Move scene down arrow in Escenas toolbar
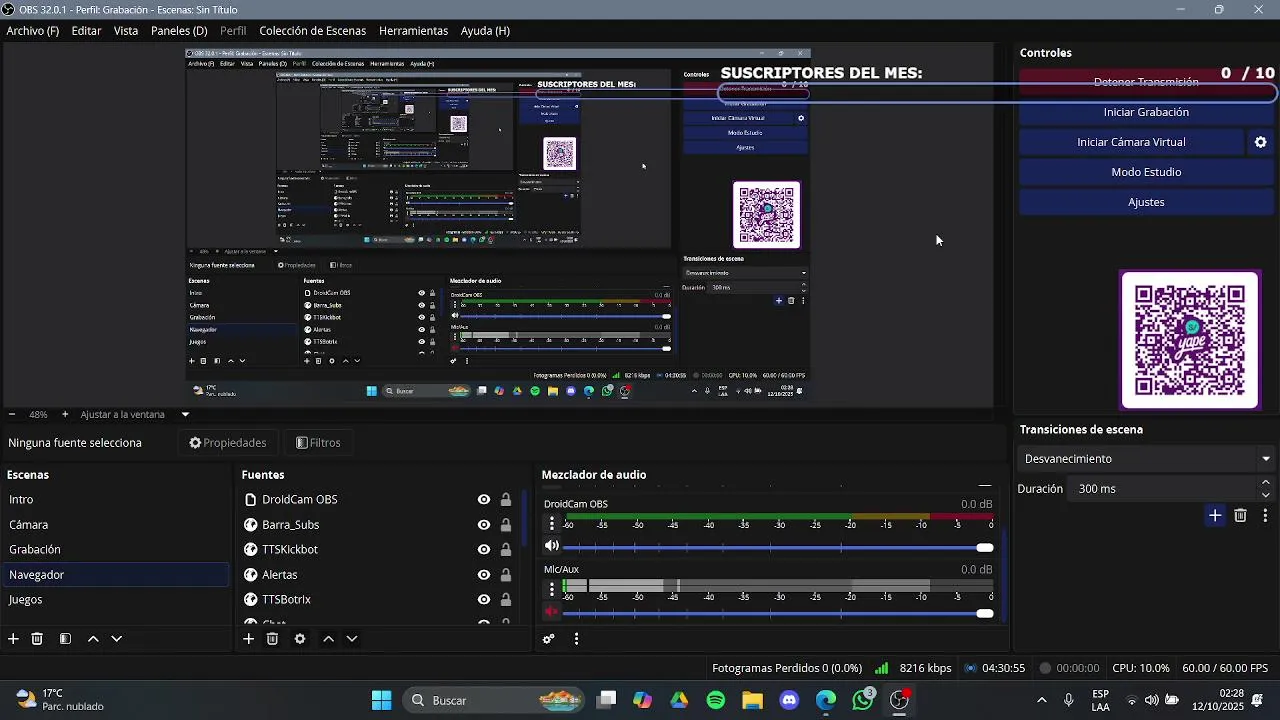The width and height of the screenshot is (1280, 720). [116, 639]
